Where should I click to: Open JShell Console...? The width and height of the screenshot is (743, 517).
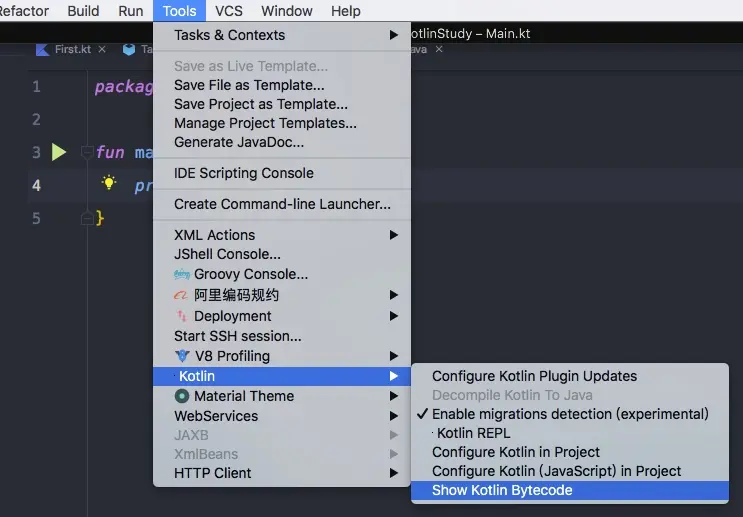tap(282, 254)
